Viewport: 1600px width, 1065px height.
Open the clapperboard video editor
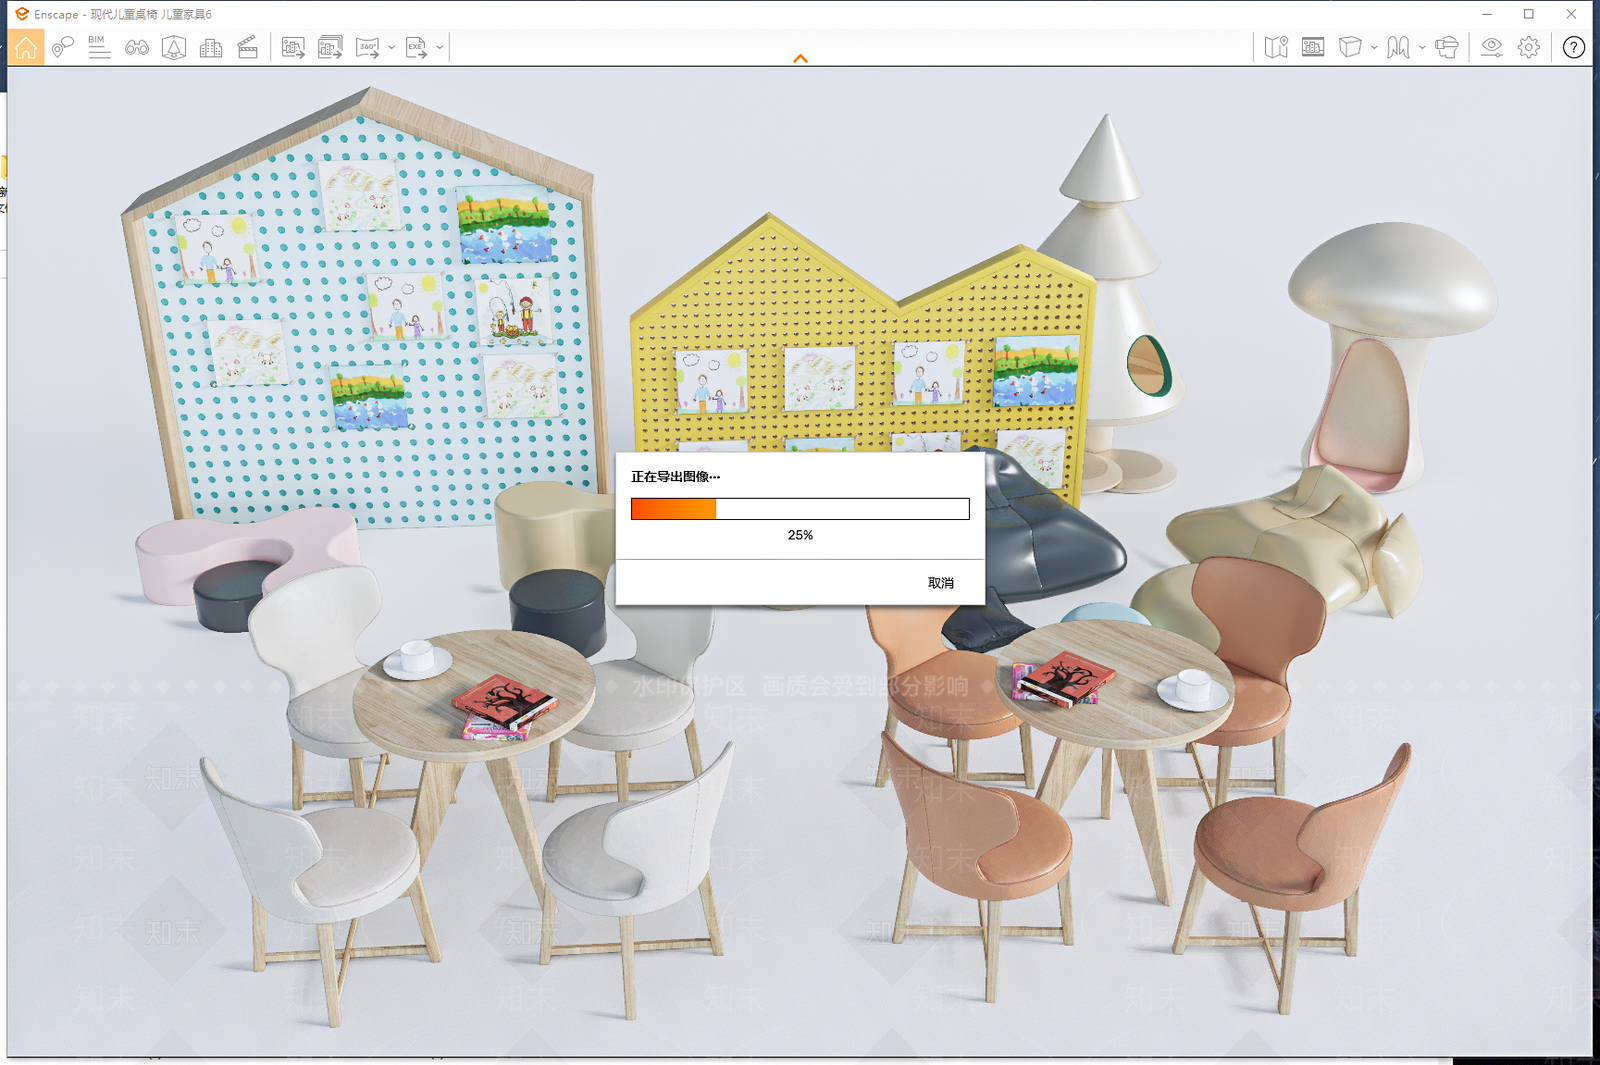pyautogui.click(x=248, y=47)
